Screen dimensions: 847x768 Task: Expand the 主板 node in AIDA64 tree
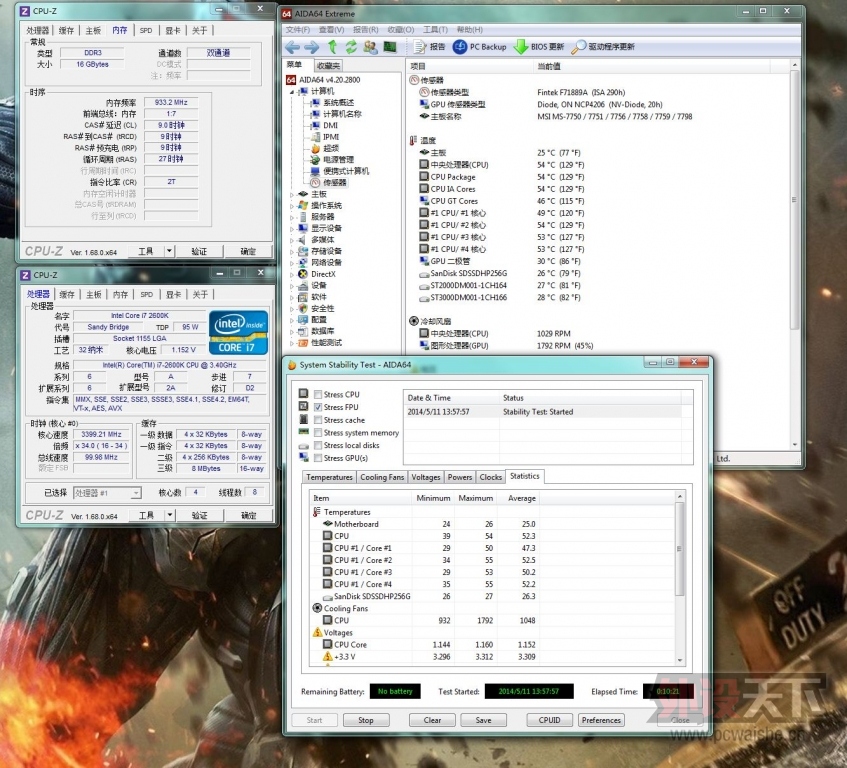(292, 194)
